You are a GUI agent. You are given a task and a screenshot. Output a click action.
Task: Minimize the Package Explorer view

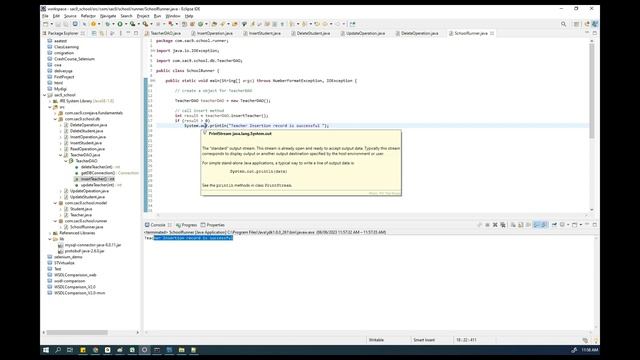point(128,33)
